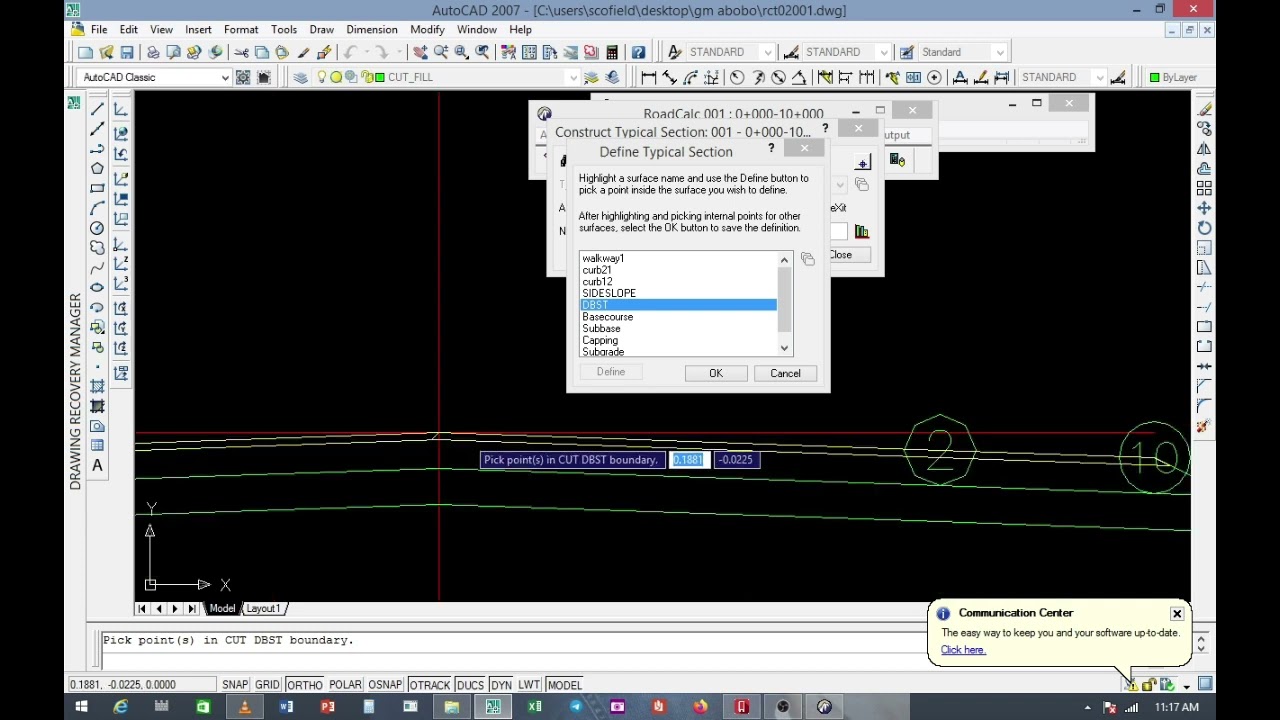Open the Layer Properties Manager icon
Image resolution: width=1280 pixels, height=720 pixels.
[300, 77]
